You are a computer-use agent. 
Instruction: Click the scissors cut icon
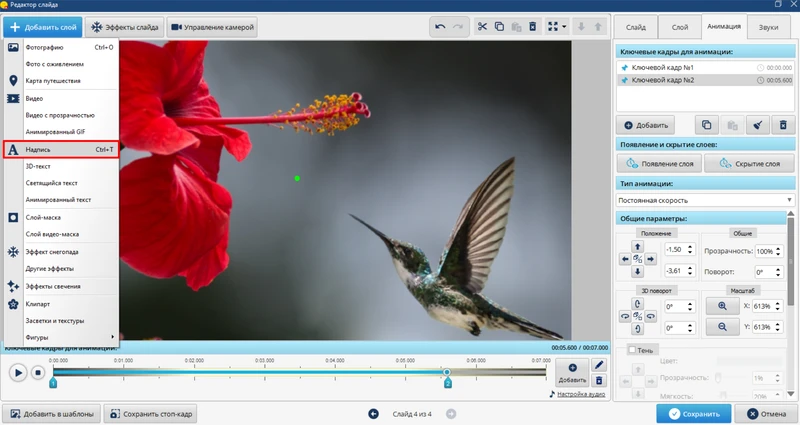tap(482, 27)
